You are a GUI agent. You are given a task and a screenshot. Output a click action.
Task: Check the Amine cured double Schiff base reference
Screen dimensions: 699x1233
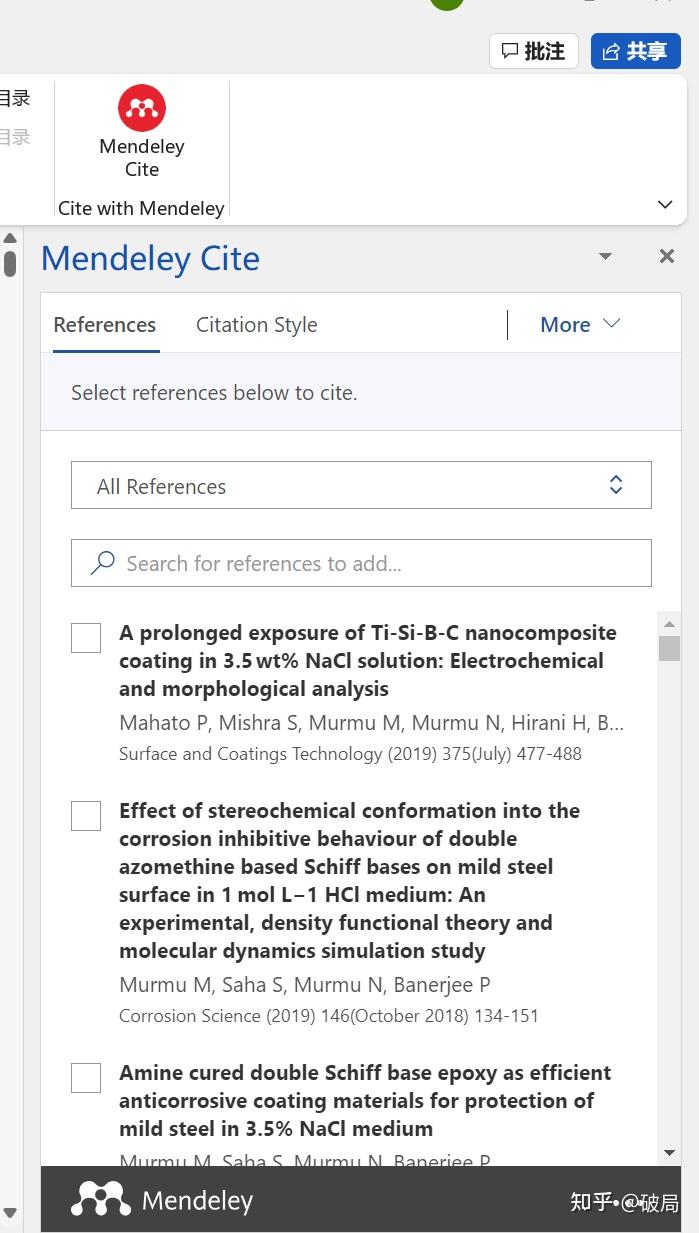pos(86,1078)
